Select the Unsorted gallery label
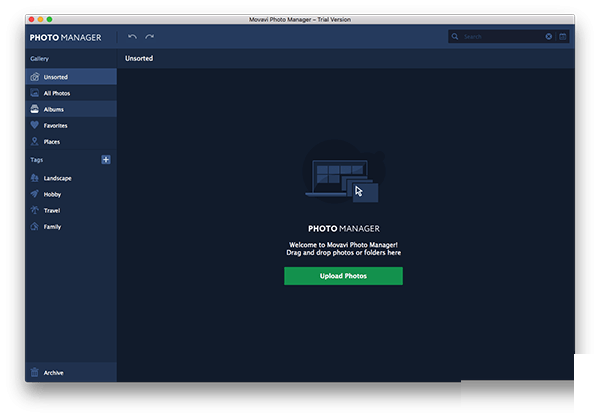 (x=56, y=77)
